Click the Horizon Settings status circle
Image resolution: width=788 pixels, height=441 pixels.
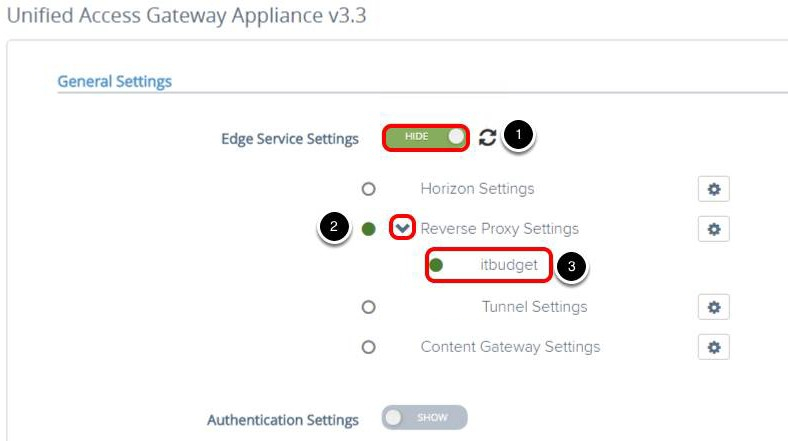368,189
